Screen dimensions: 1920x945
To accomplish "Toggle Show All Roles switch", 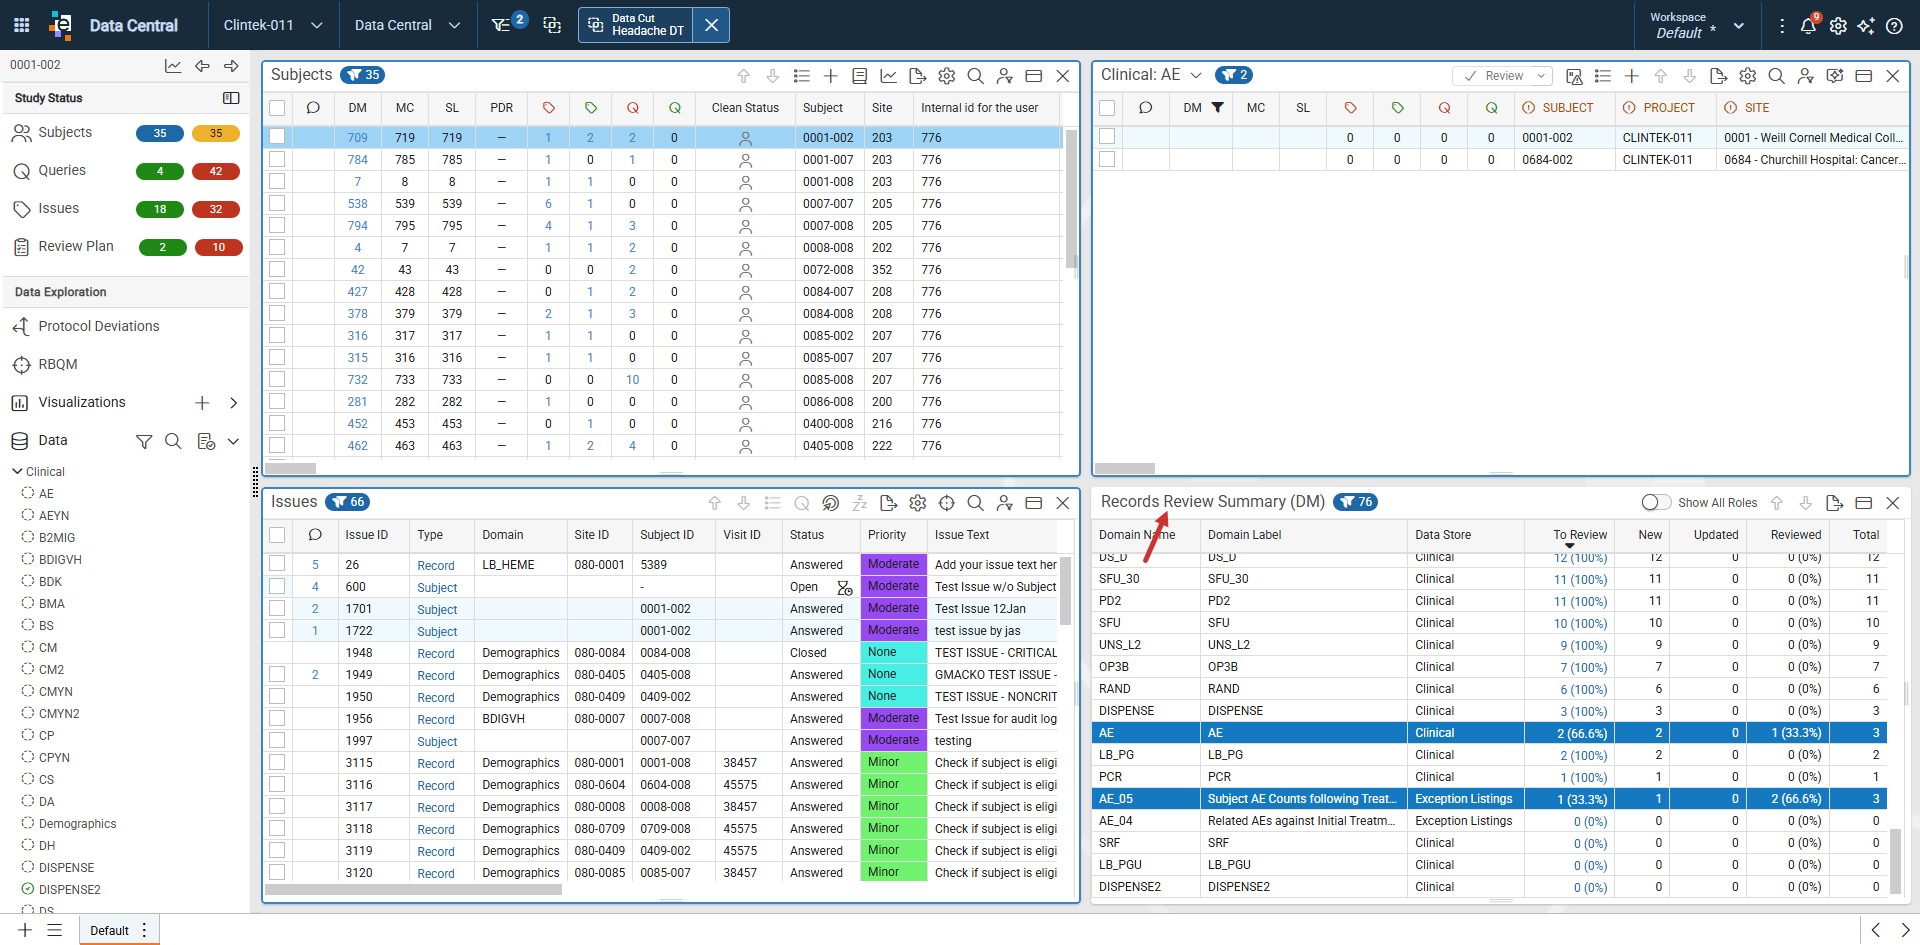I will (1656, 502).
